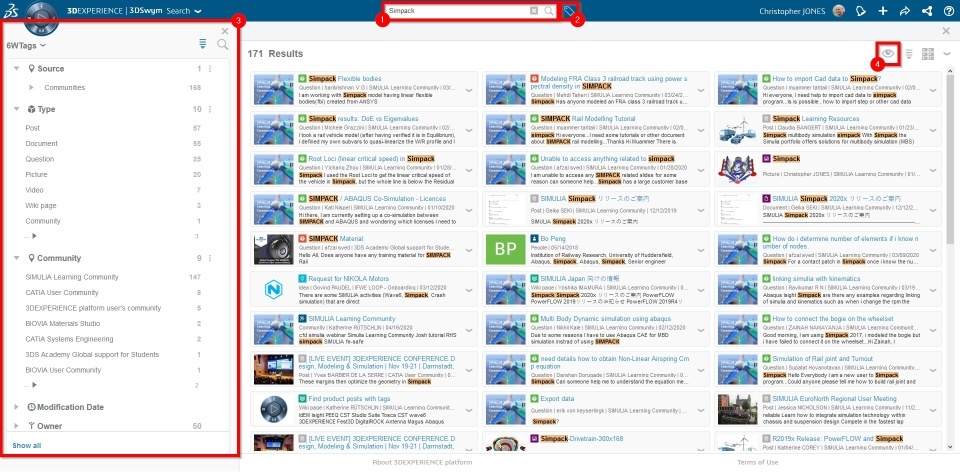Collapse the Source section

[17, 69]
